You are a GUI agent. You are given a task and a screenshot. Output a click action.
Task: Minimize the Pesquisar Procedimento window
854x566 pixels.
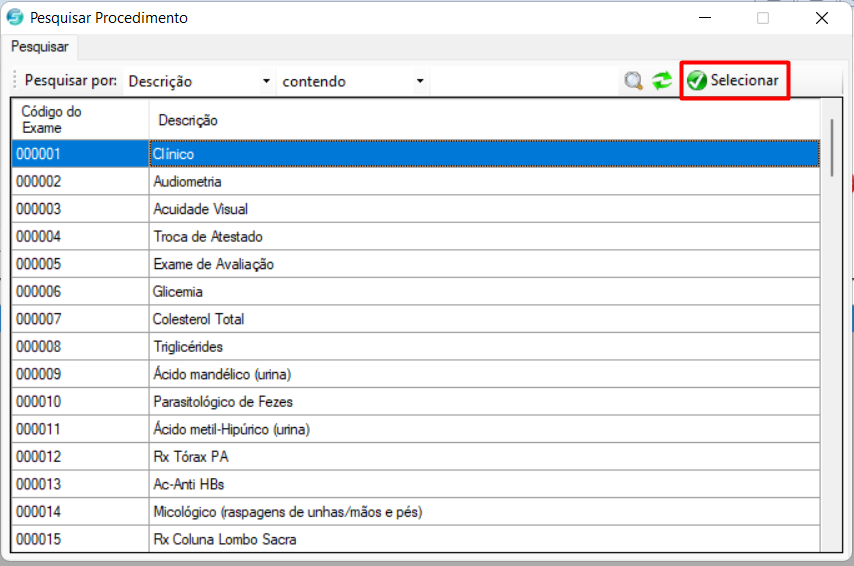coord(705,17)
